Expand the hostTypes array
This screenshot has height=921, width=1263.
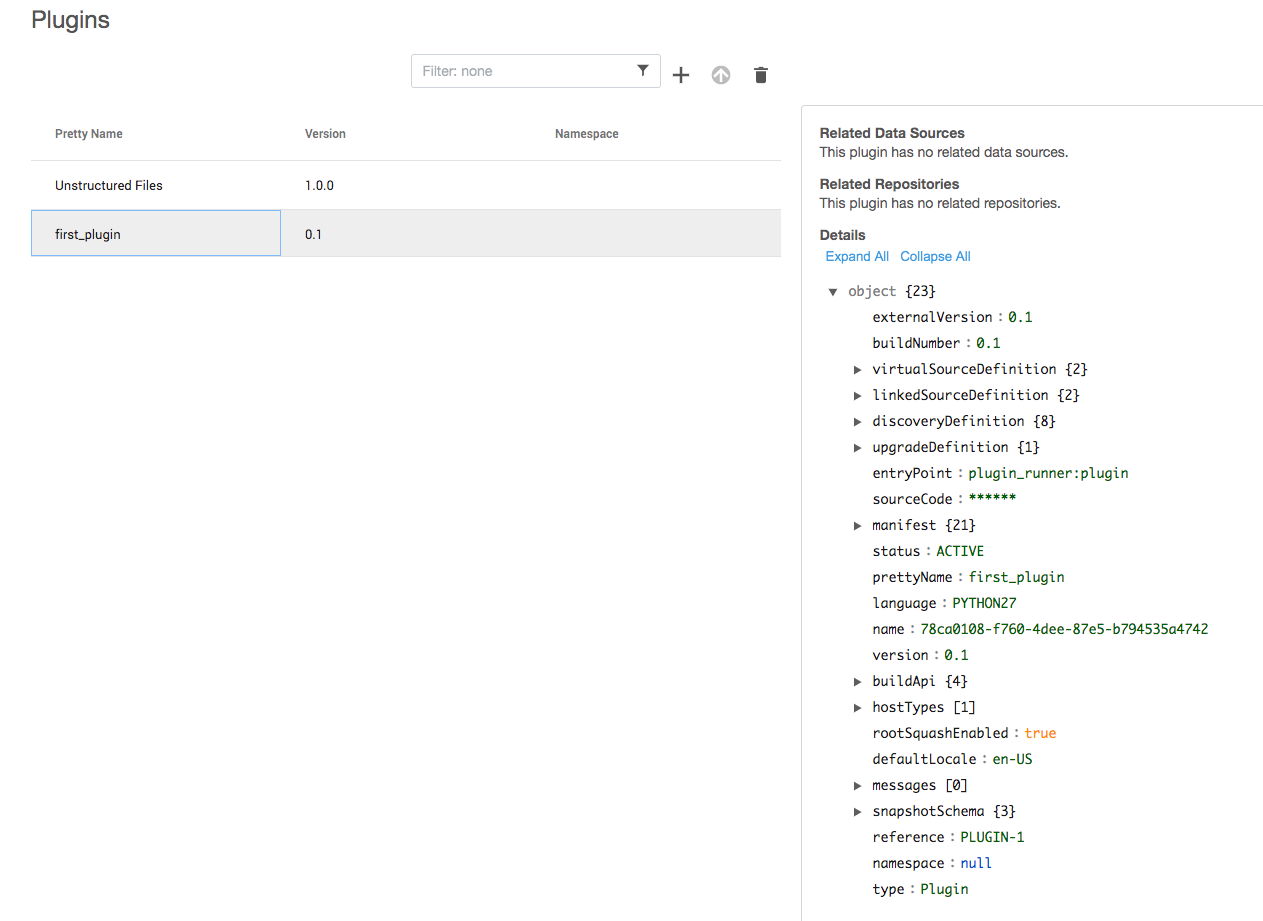click(x=858, y=708)
